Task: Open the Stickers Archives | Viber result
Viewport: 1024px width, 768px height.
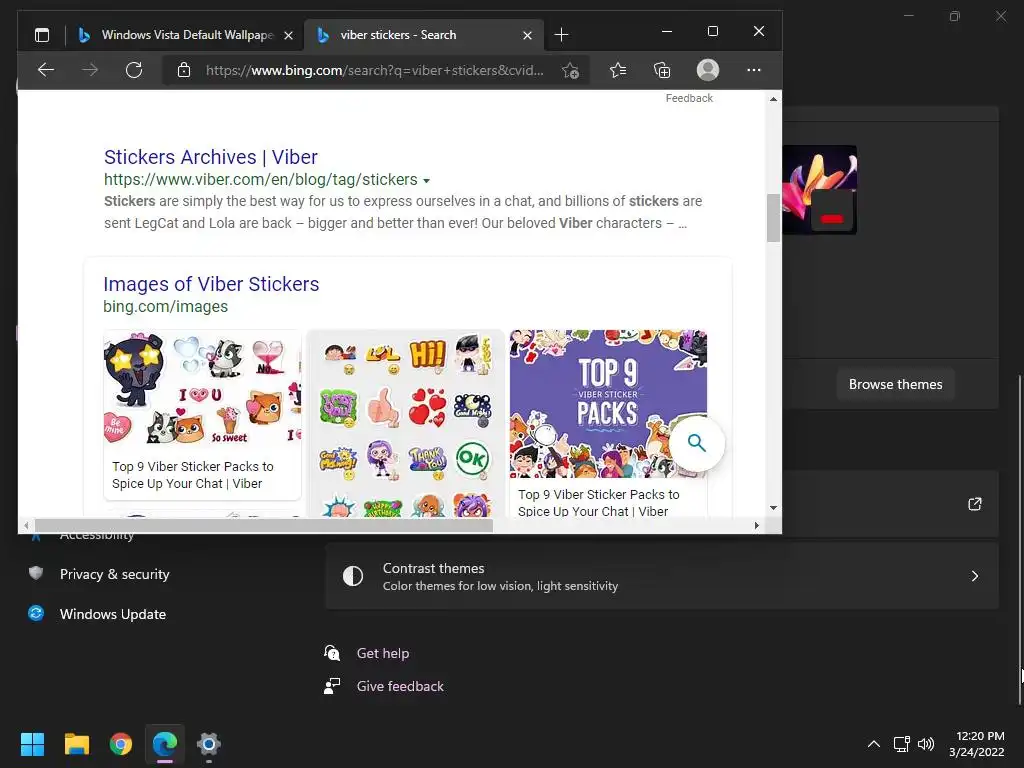Action: point(210,157)
